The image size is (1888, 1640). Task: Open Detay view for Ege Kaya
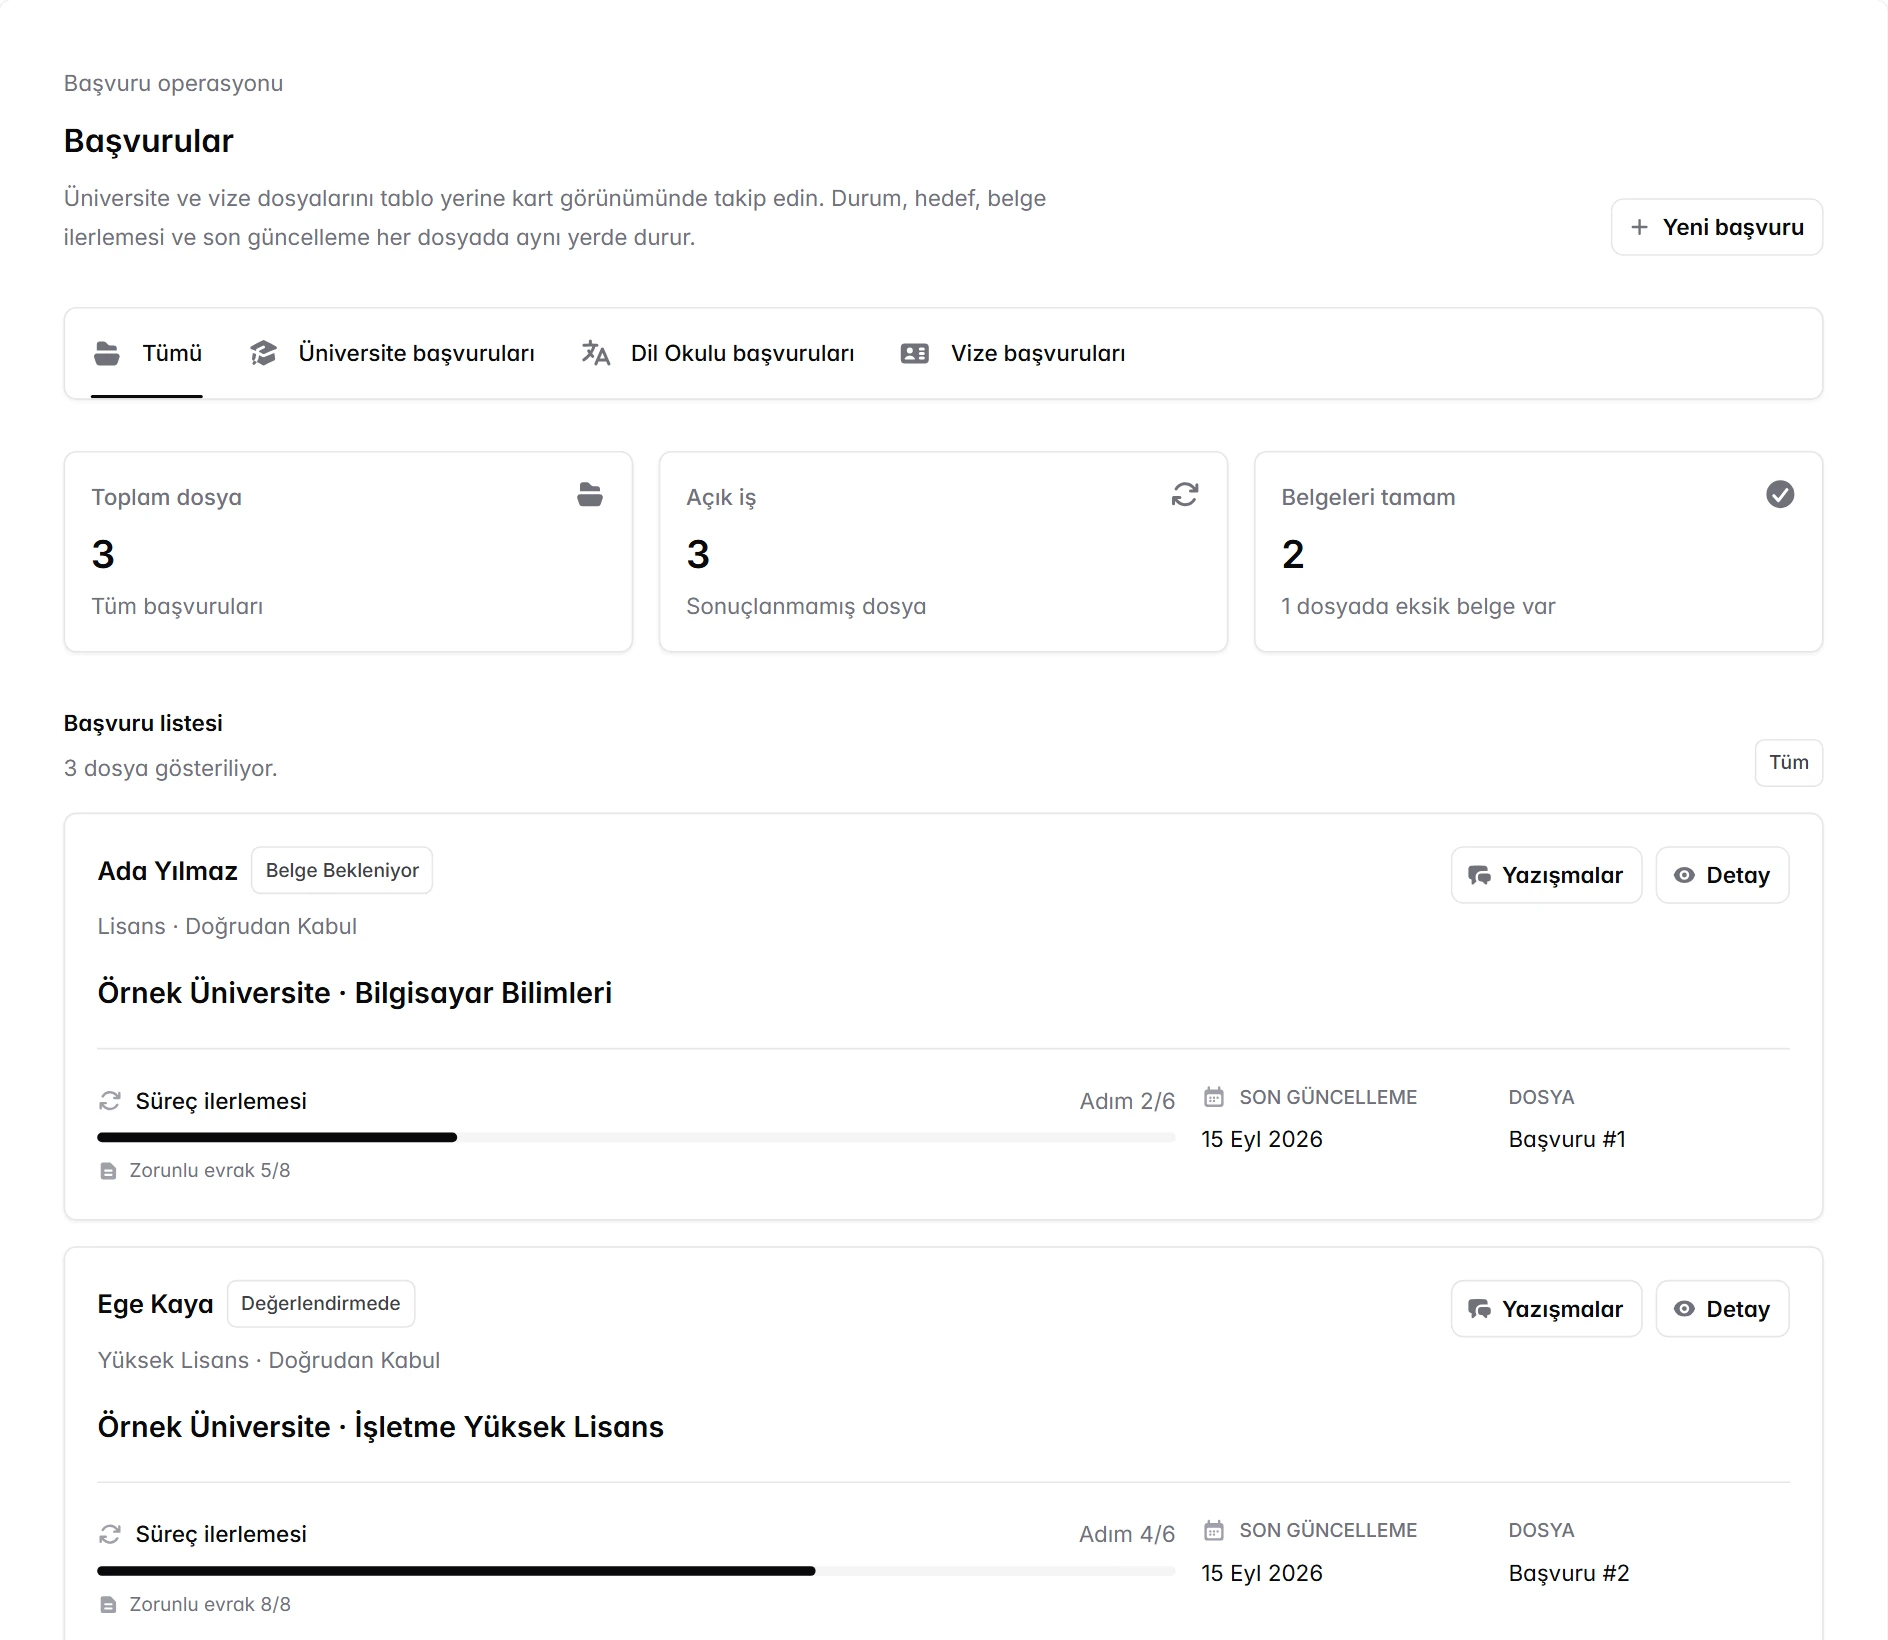click(x=1722, y=1309)
